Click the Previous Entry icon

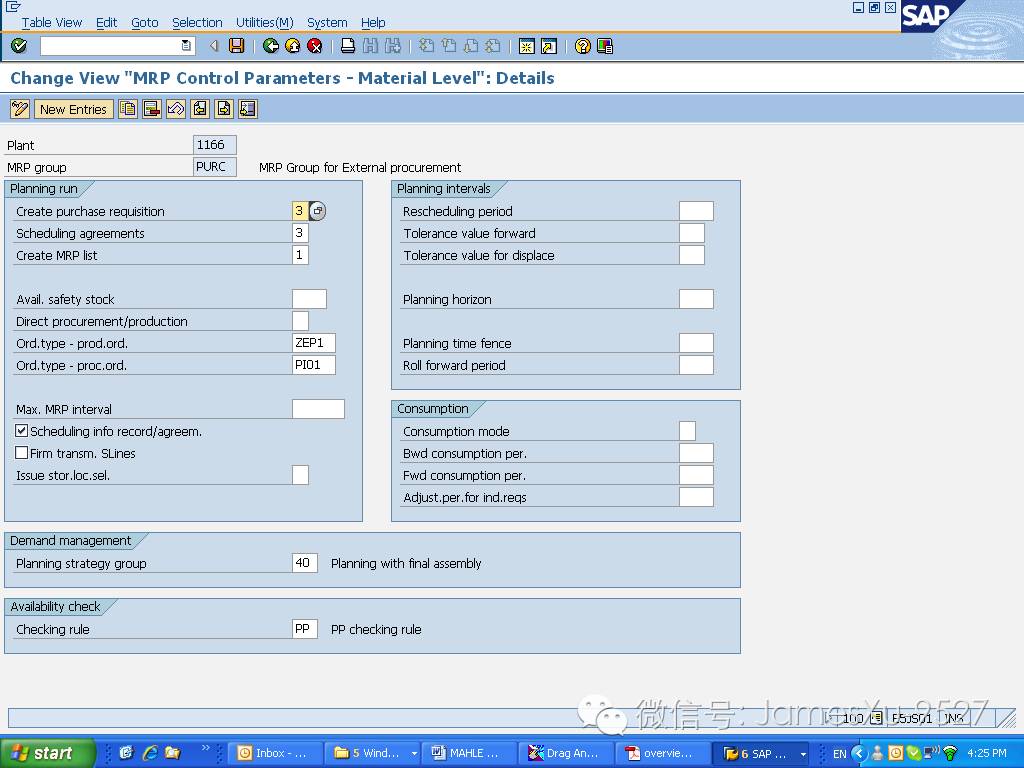point(200,109)
